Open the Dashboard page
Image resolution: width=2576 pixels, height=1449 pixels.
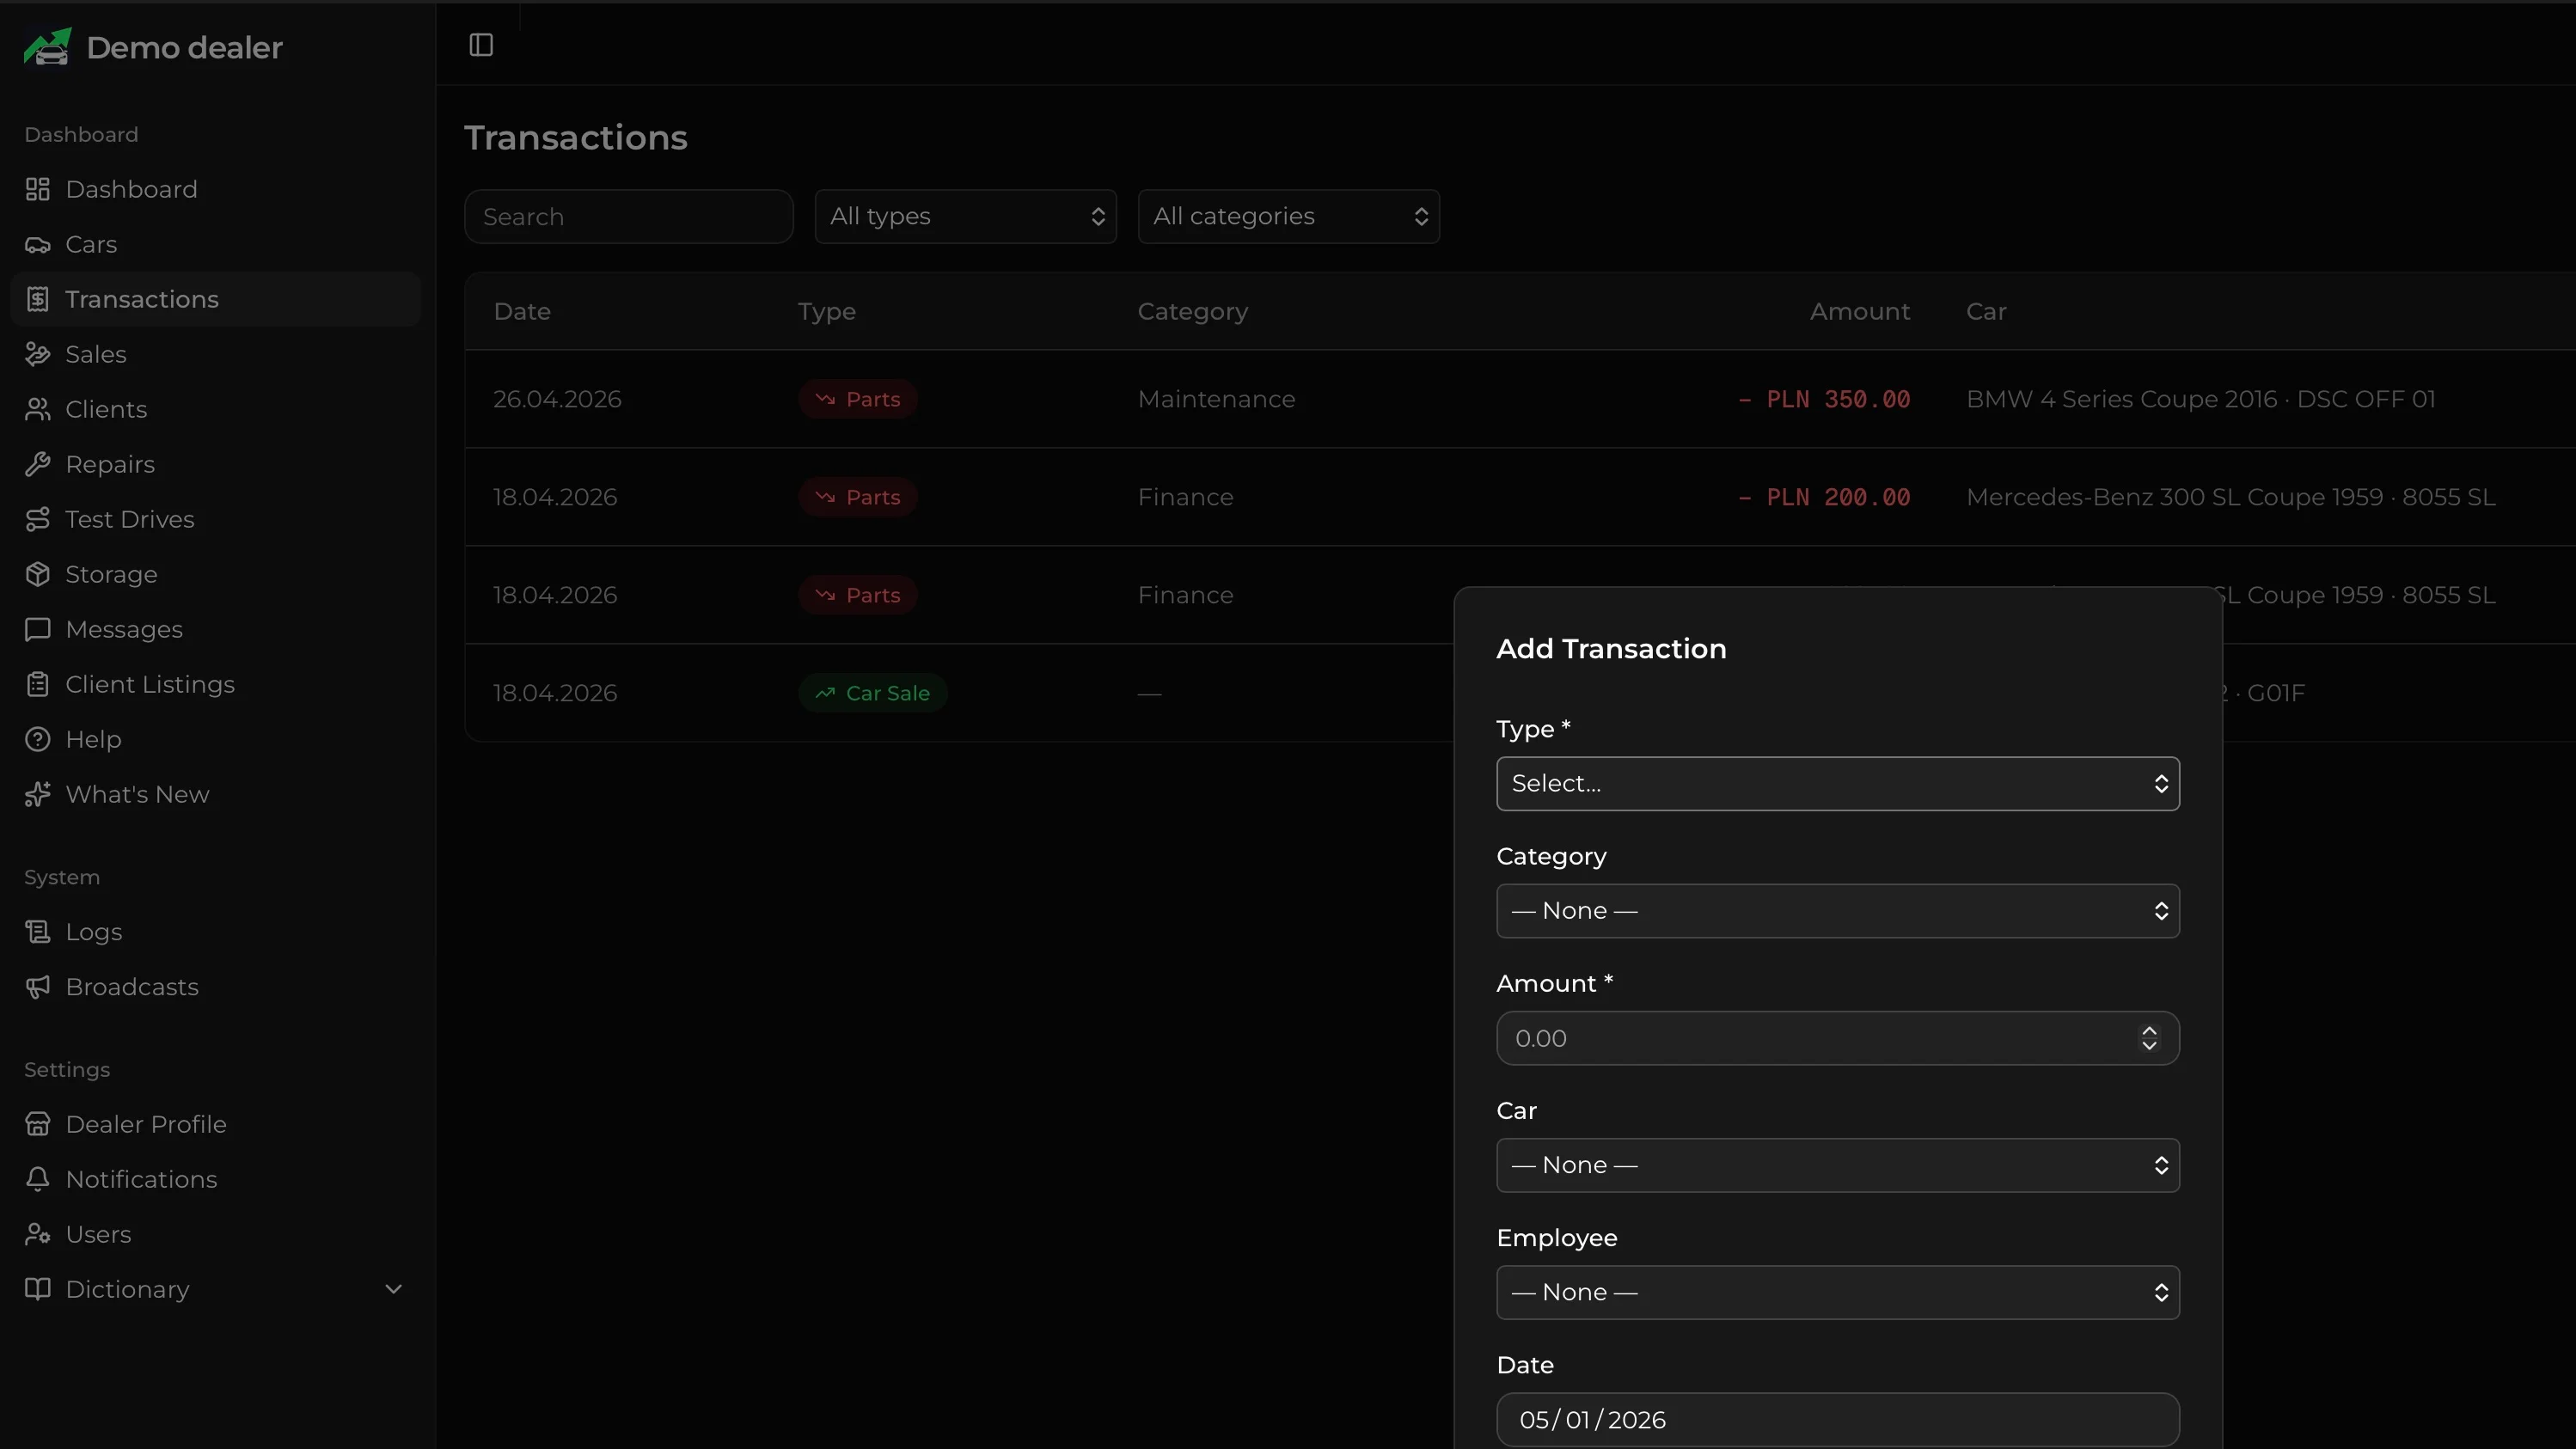(216, 189)
